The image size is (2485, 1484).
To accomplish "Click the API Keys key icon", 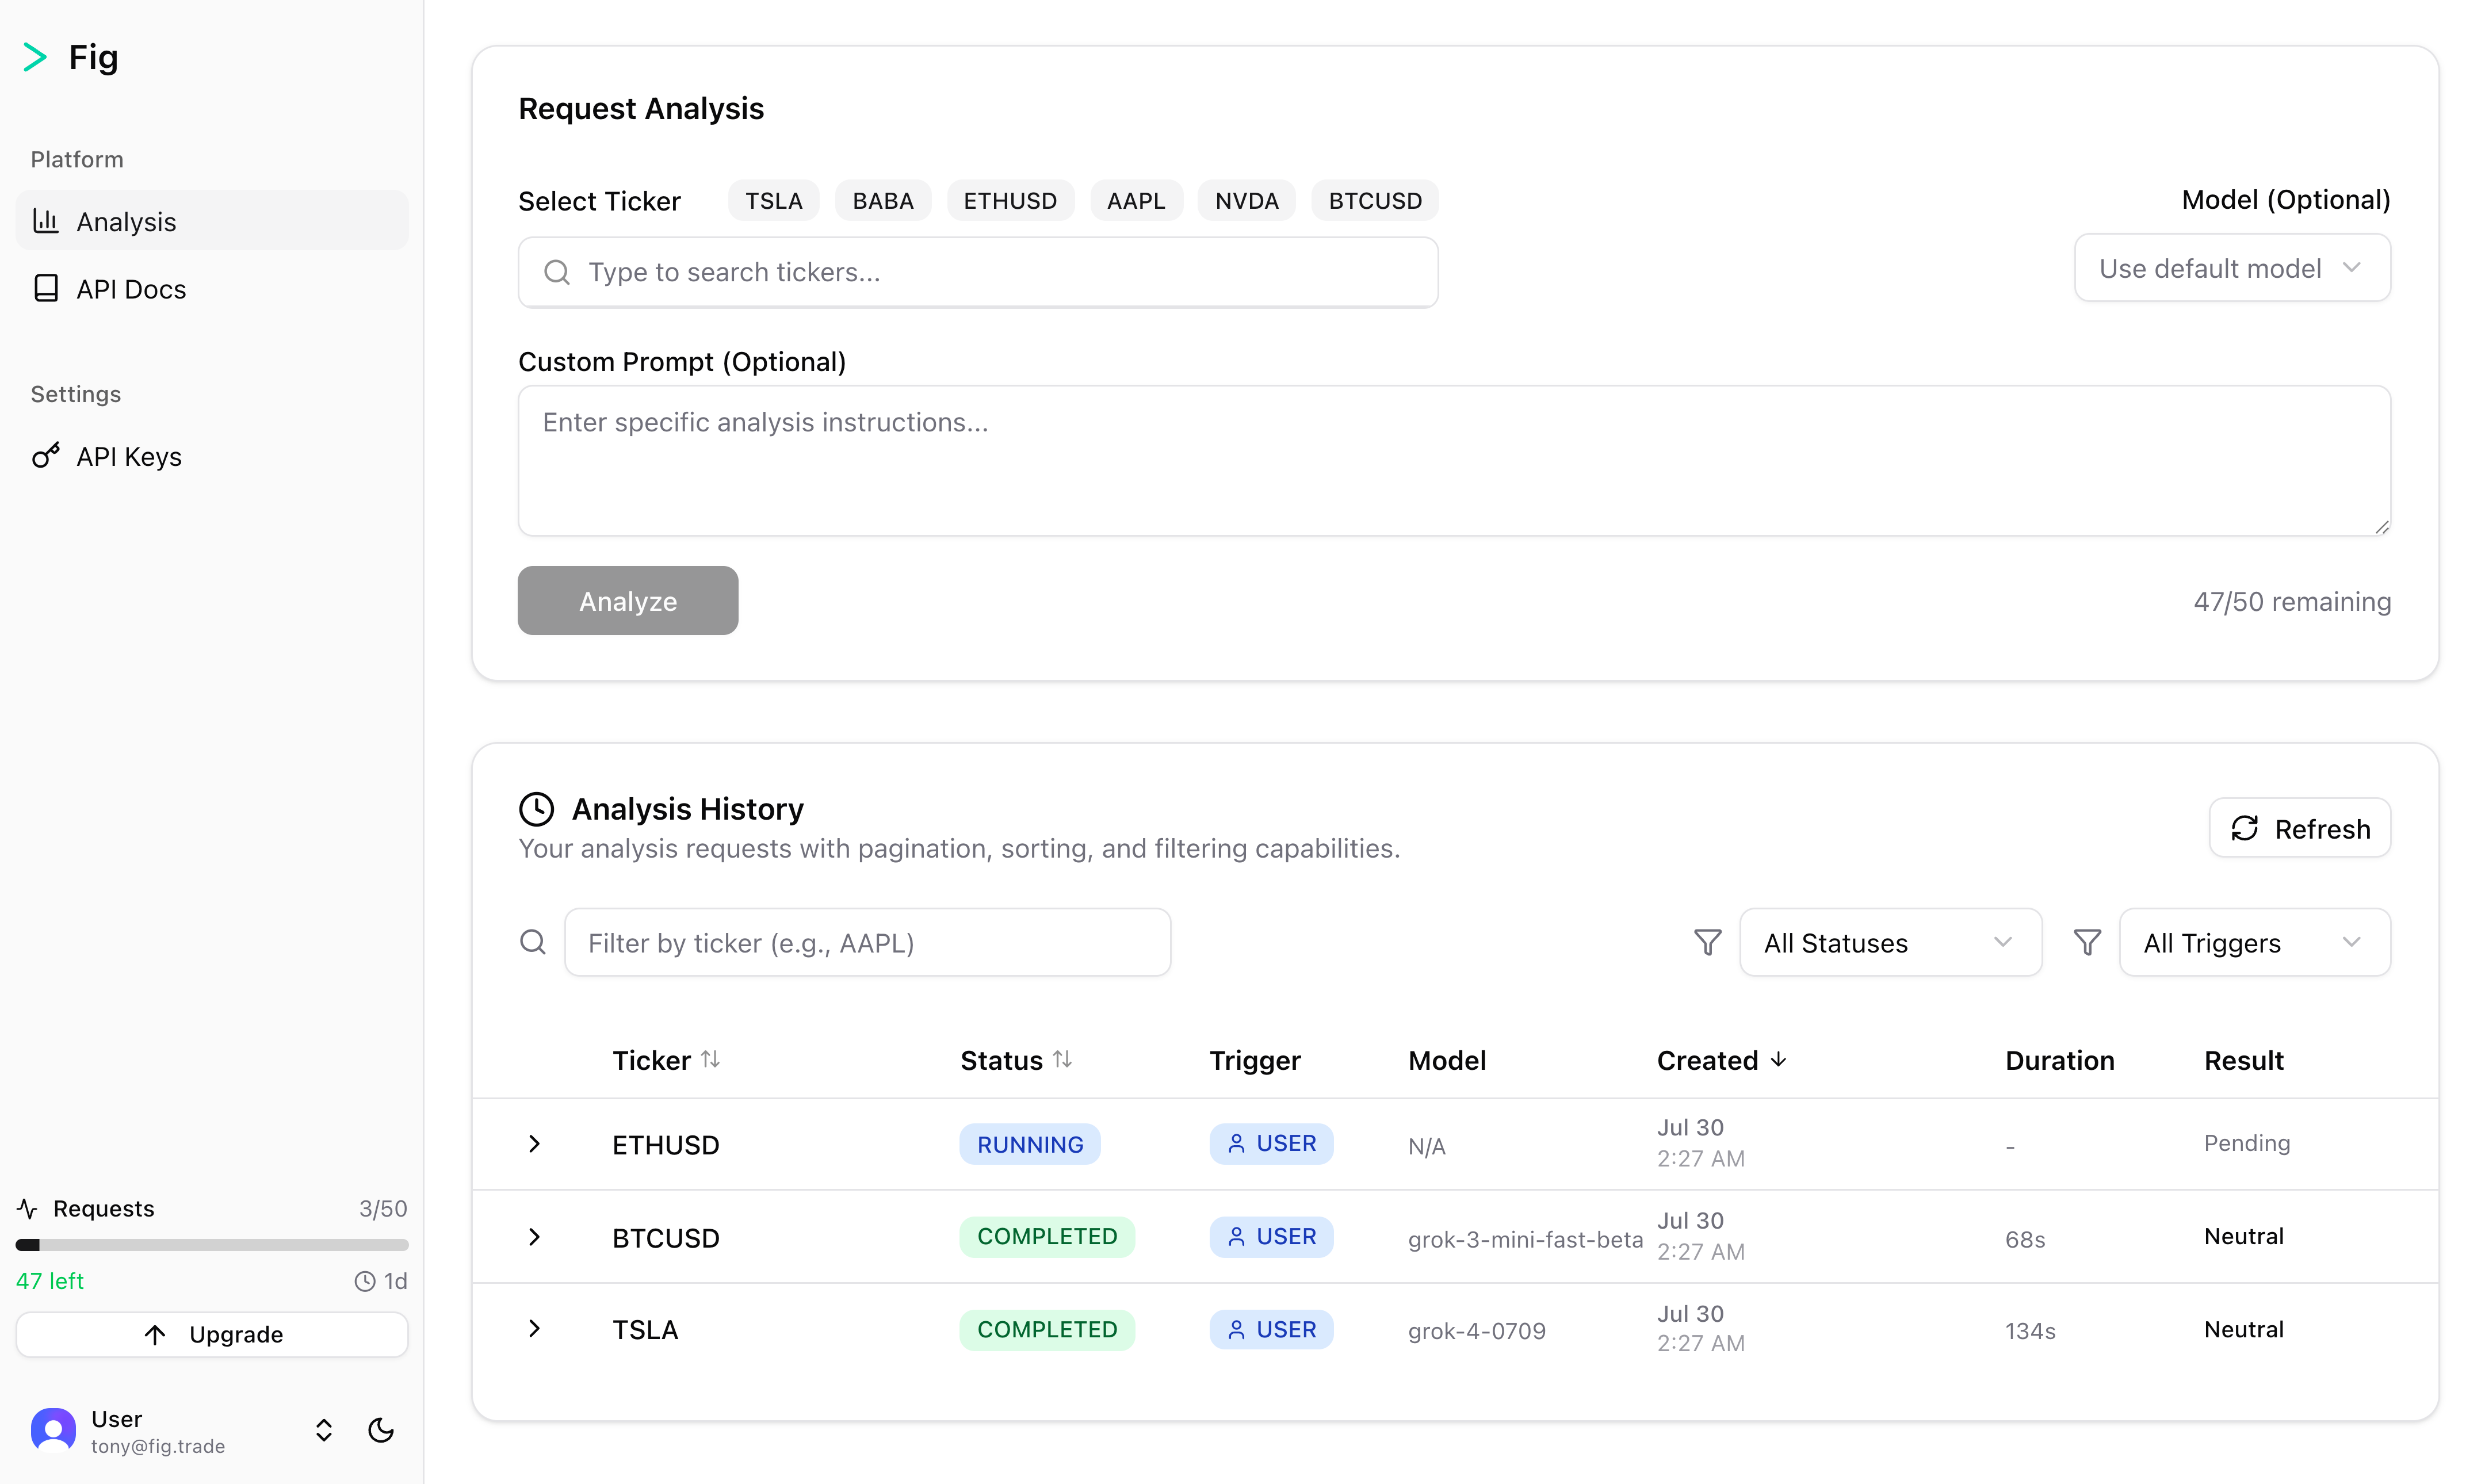I will click(46, 456).
